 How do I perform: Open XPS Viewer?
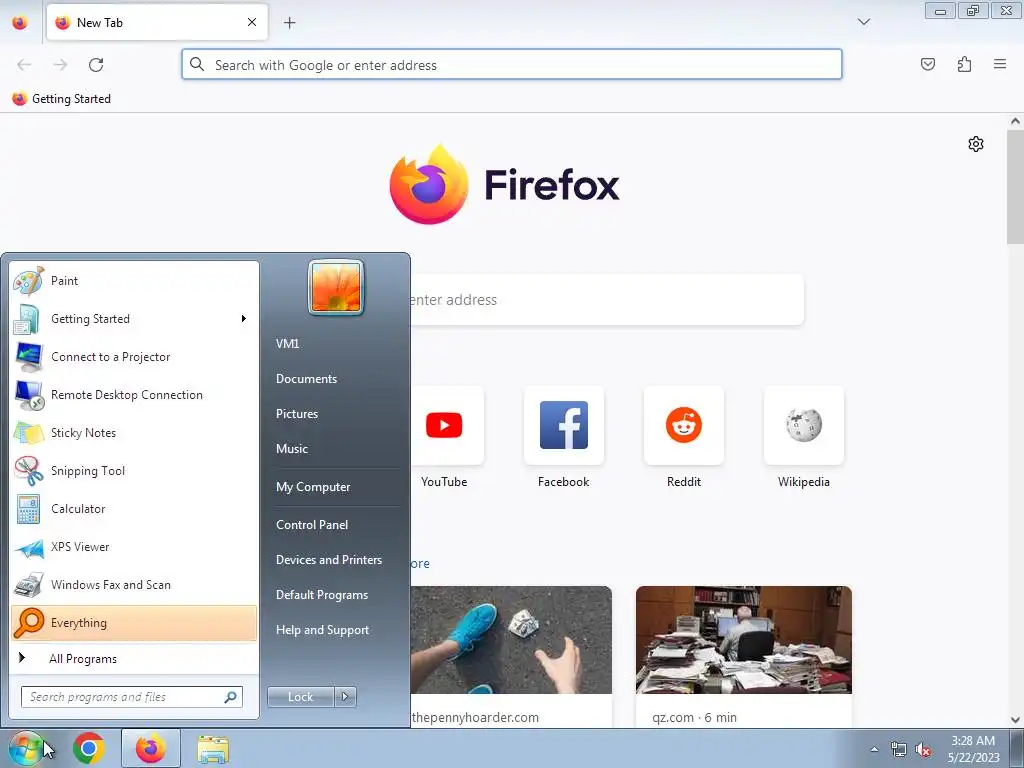[134, 547]
